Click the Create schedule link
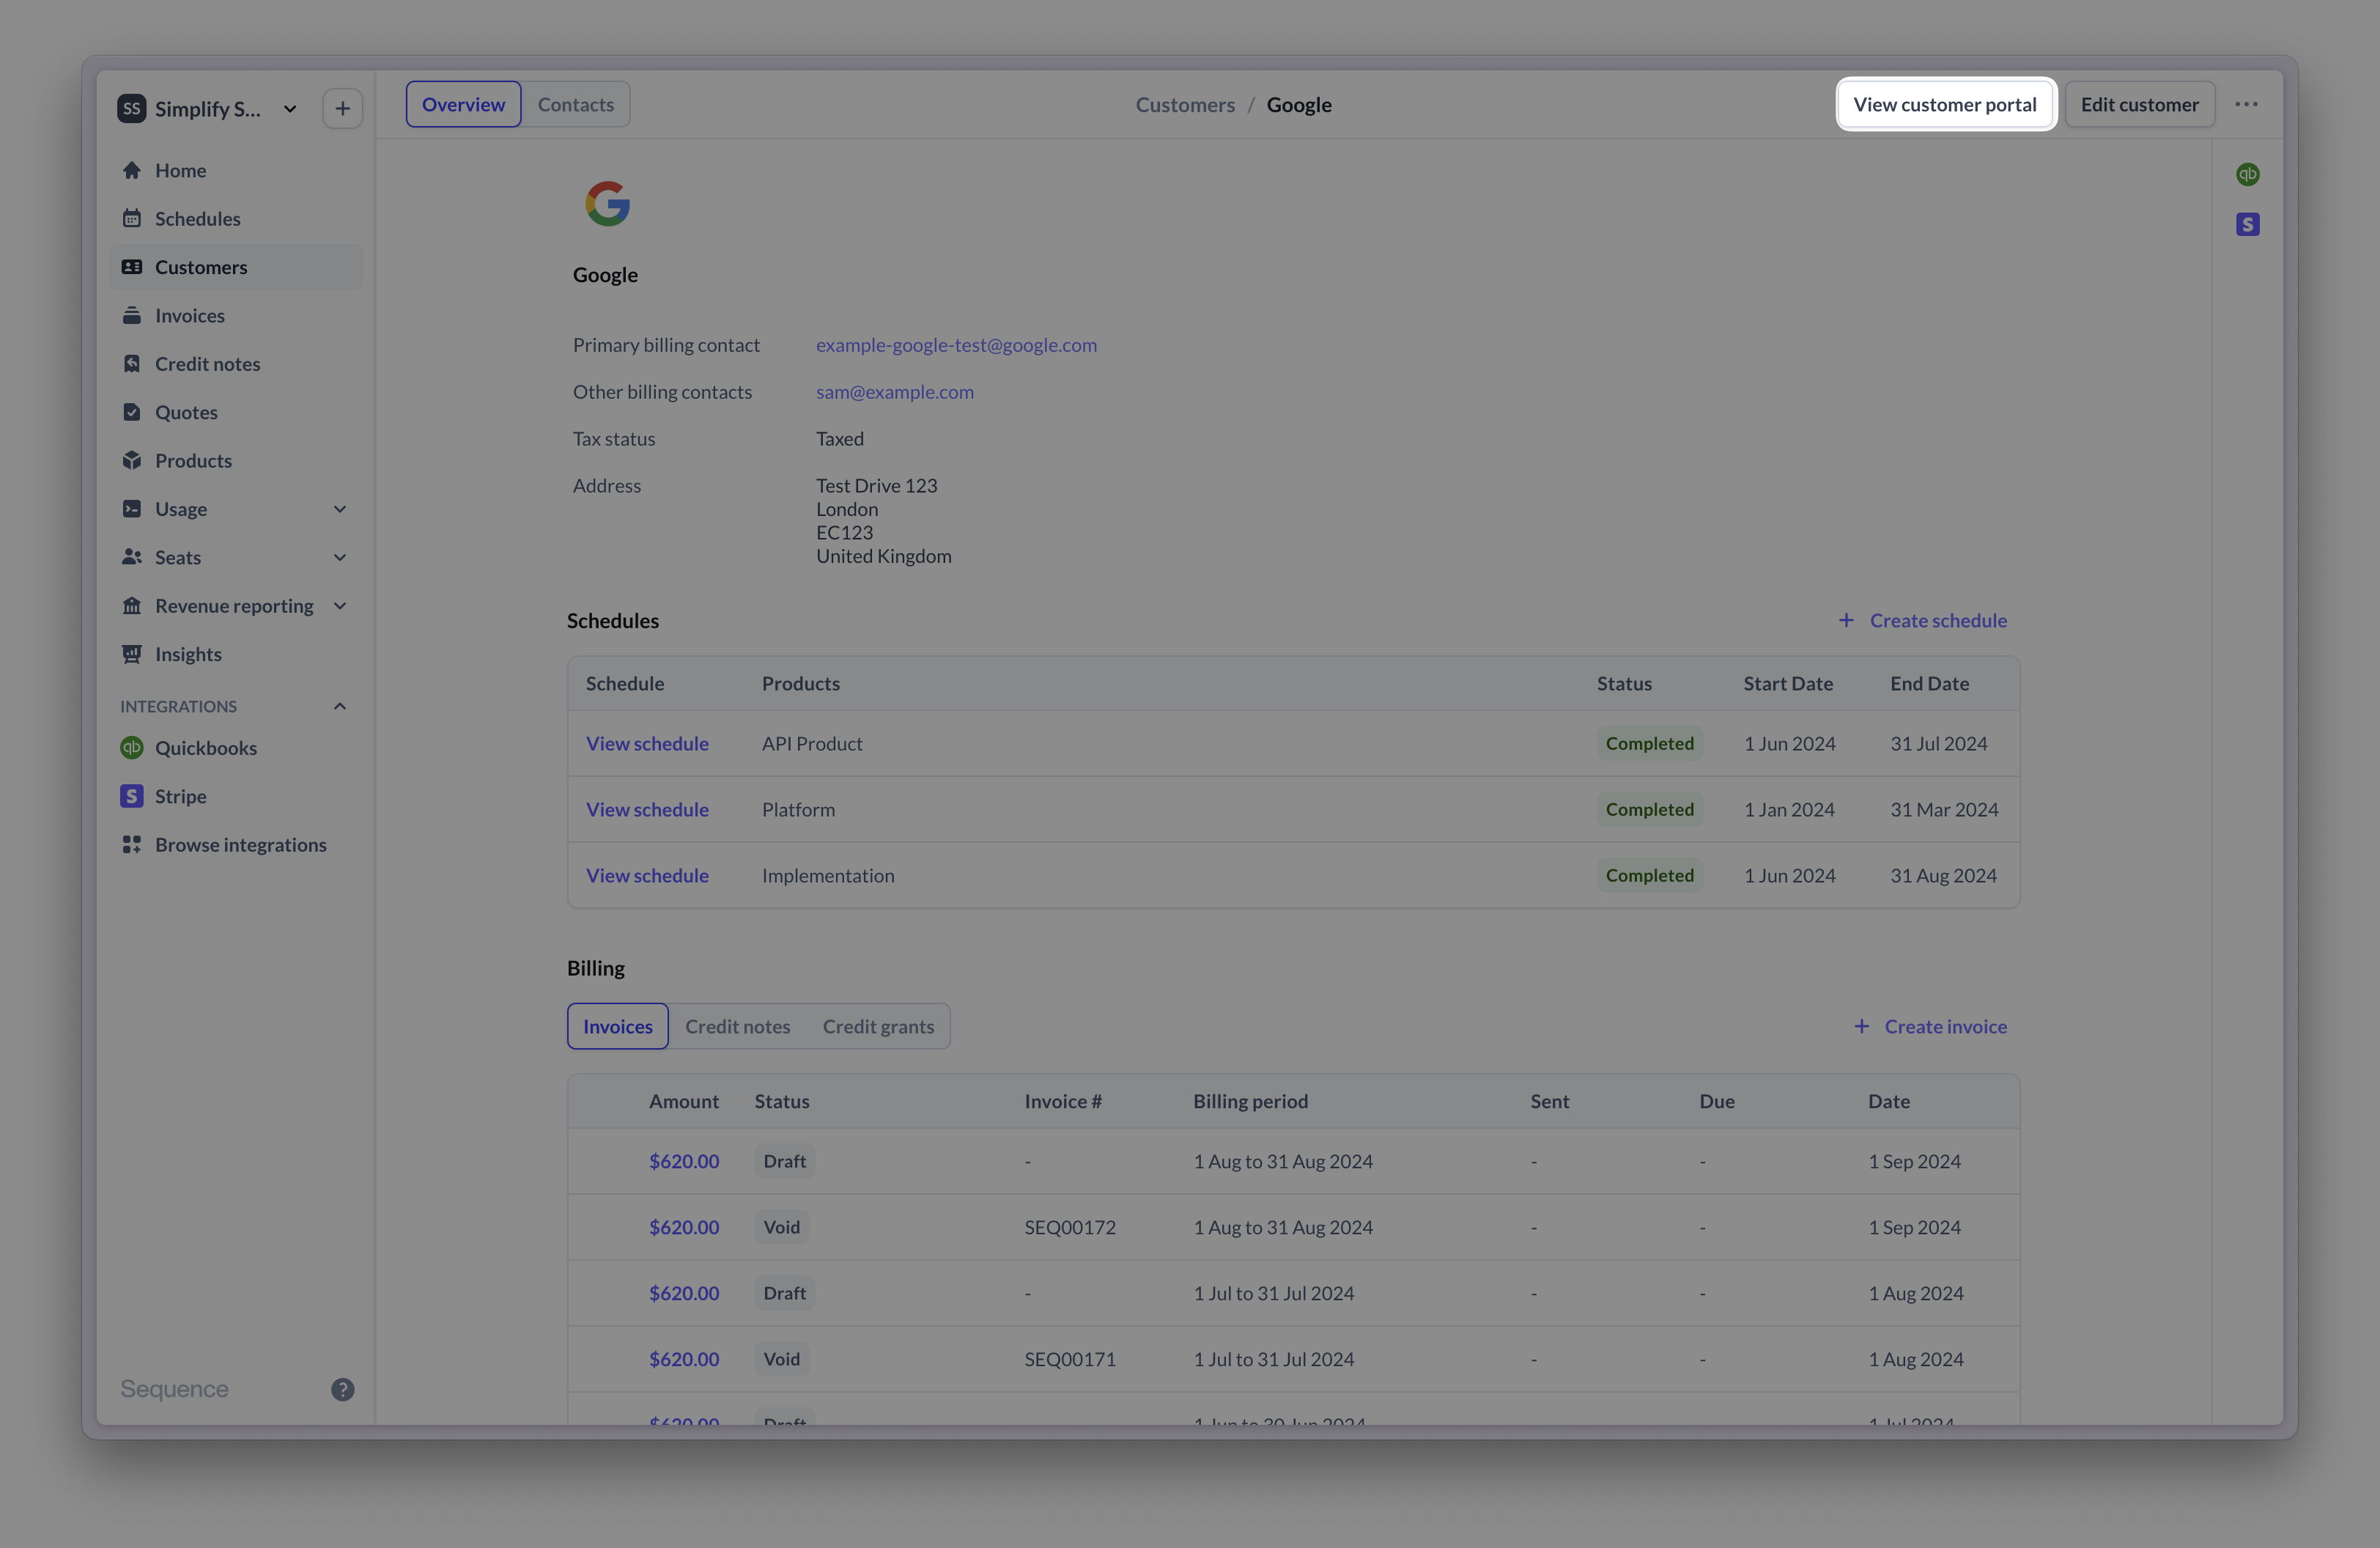This screenshot has width=2380, height=1548. click(1922, 620)
